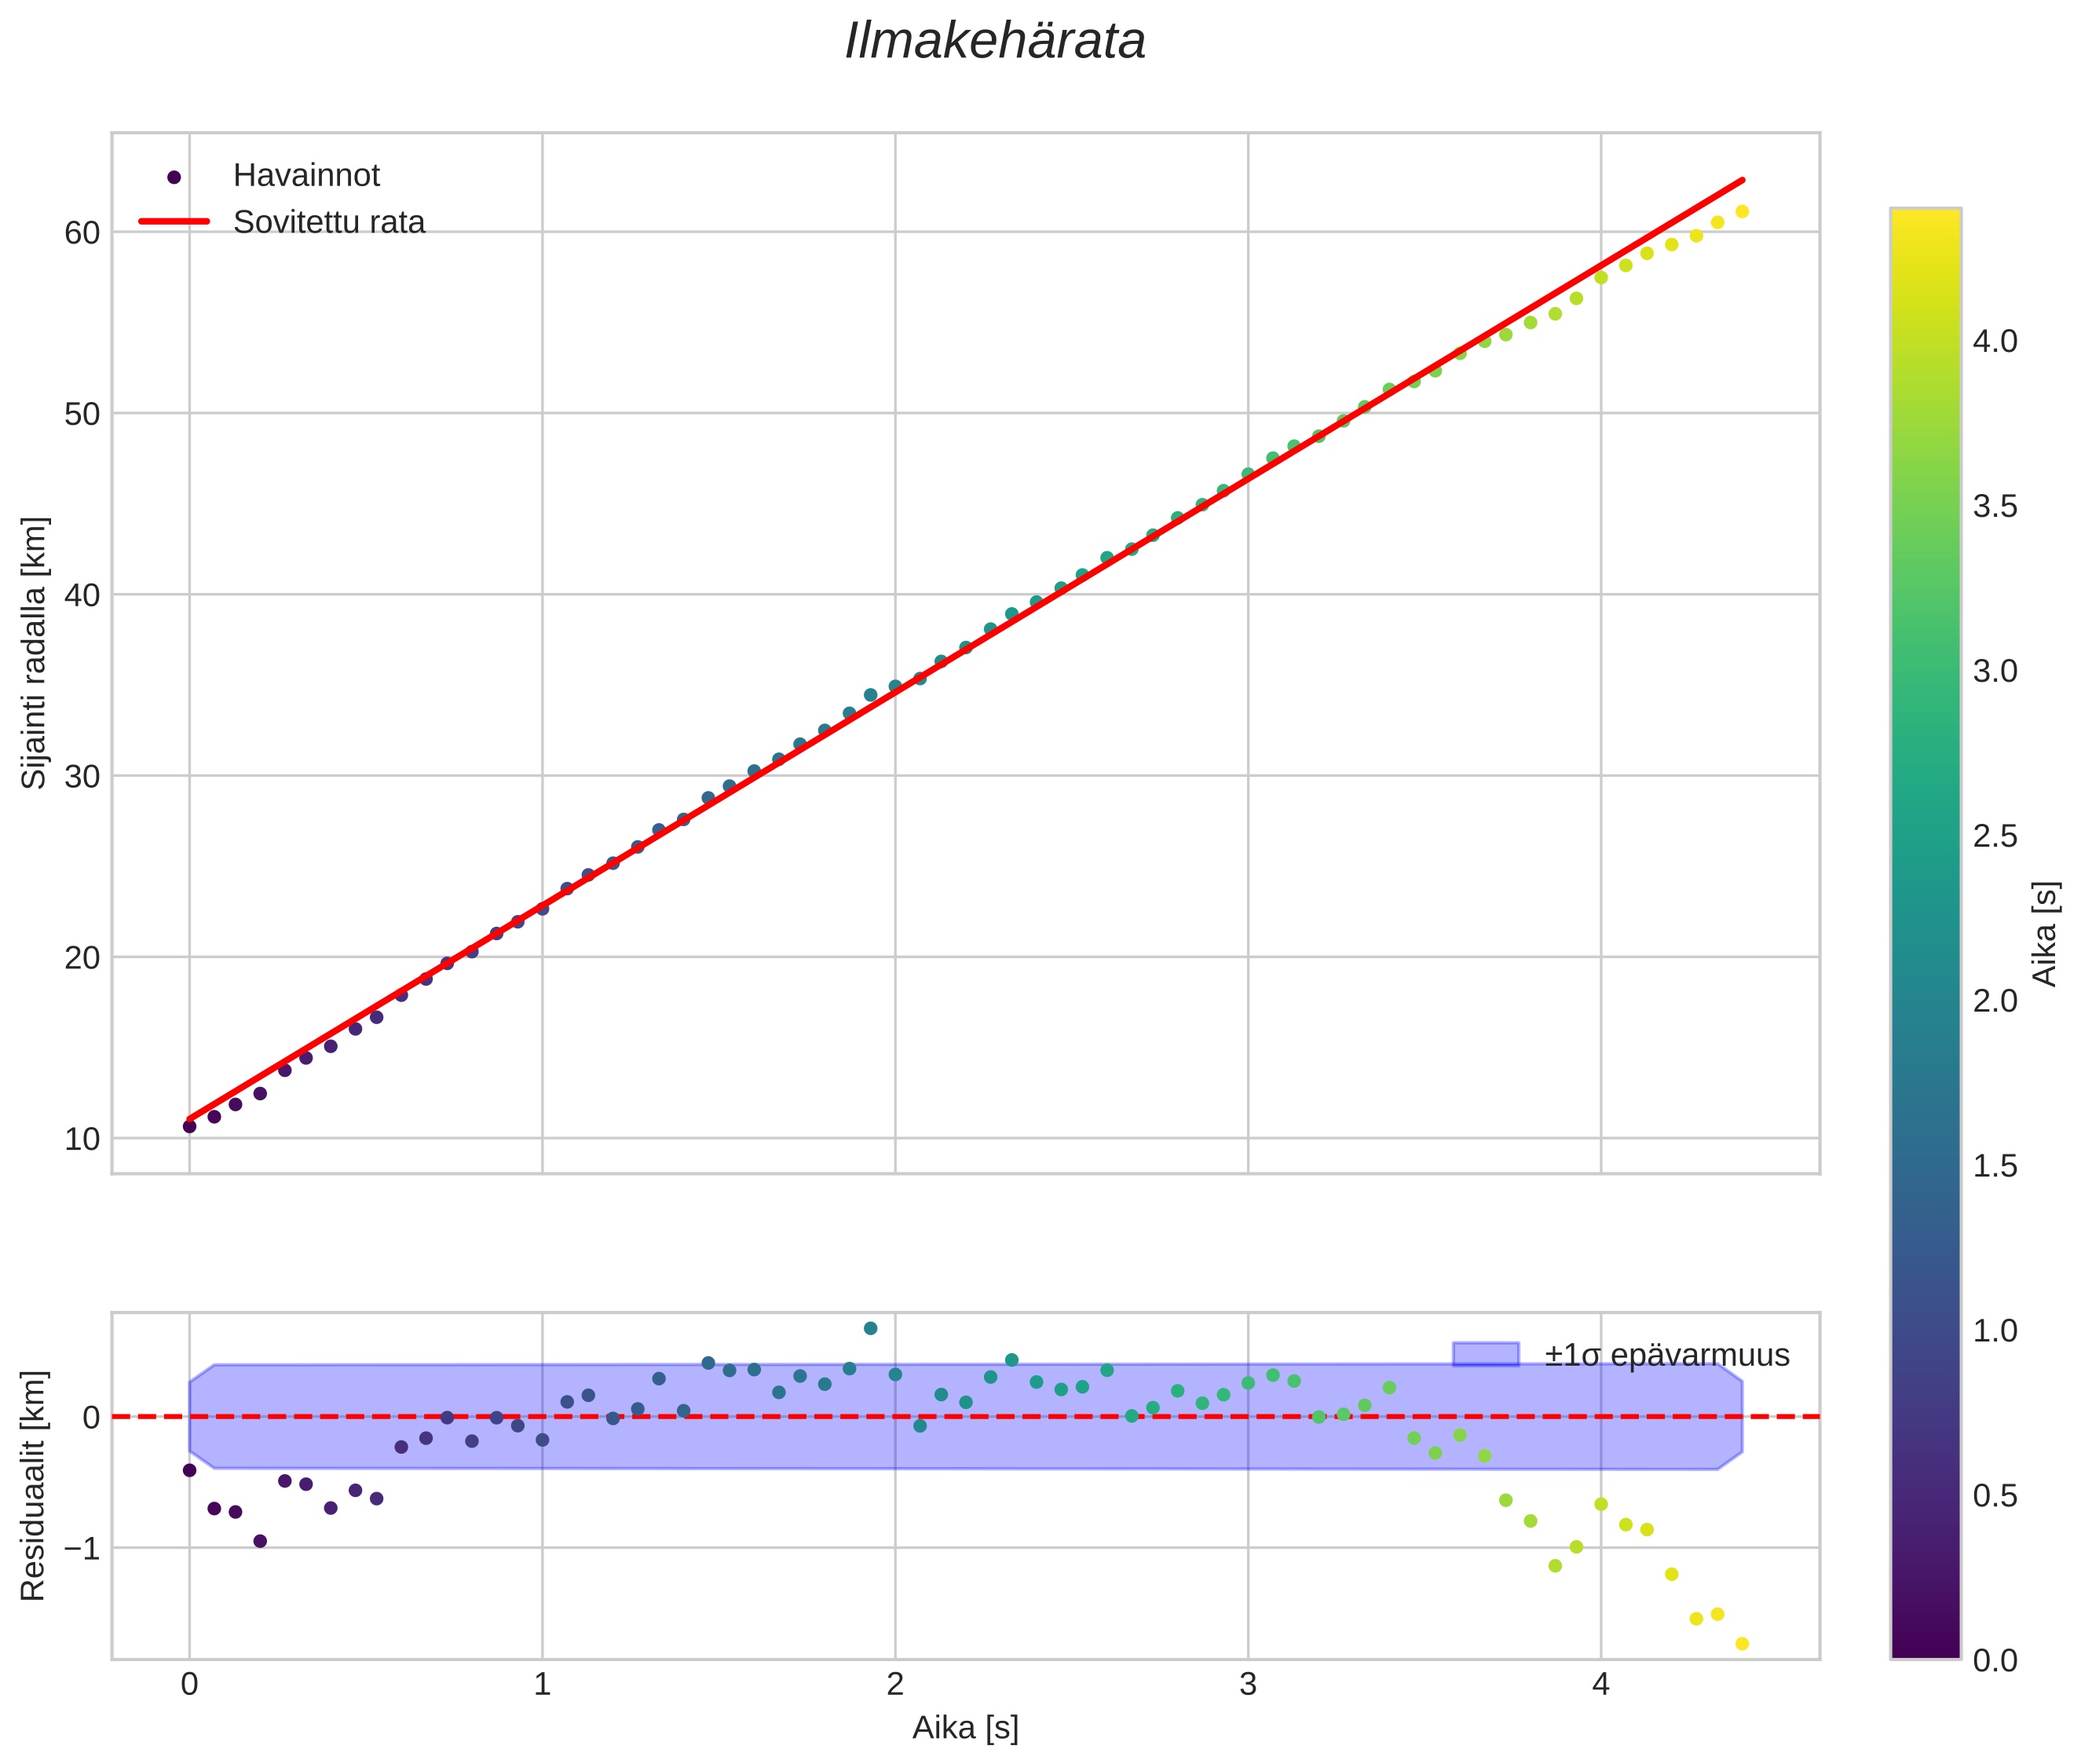The height and width of the screenshot is (1764, 2081).
Task: Click the Havainnot legend dot marker
Action: click(x=174, y=177)
